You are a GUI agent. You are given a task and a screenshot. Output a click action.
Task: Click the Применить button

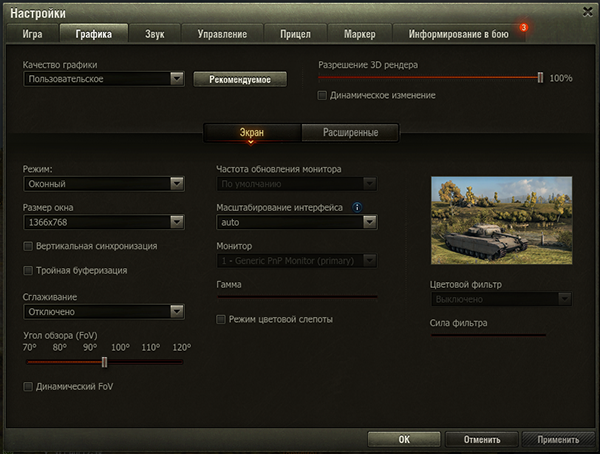558,439
